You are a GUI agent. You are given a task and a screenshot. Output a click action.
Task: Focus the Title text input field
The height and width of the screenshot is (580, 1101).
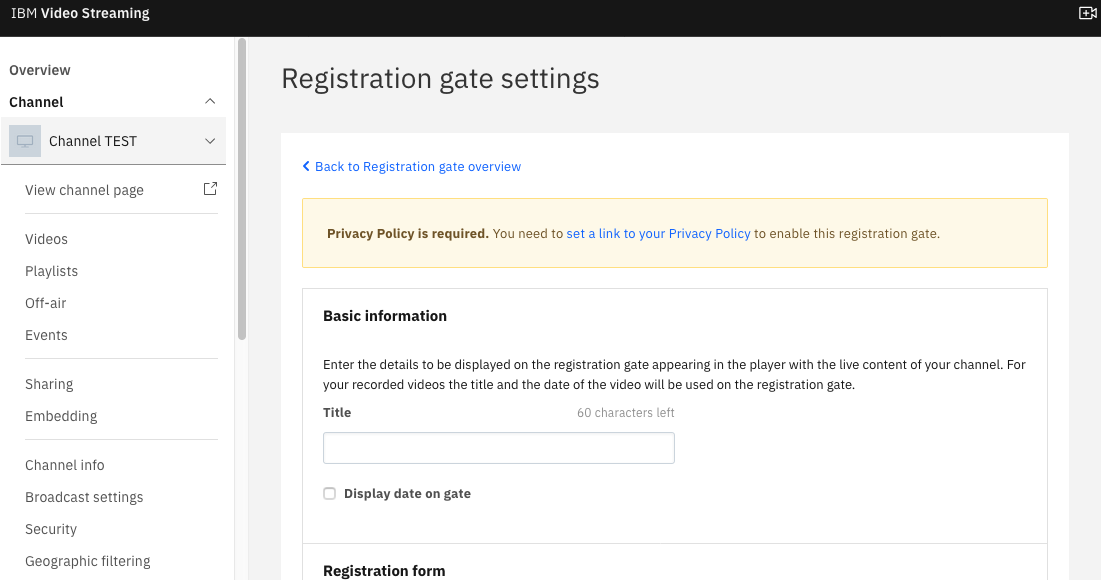tap(499, 448)
